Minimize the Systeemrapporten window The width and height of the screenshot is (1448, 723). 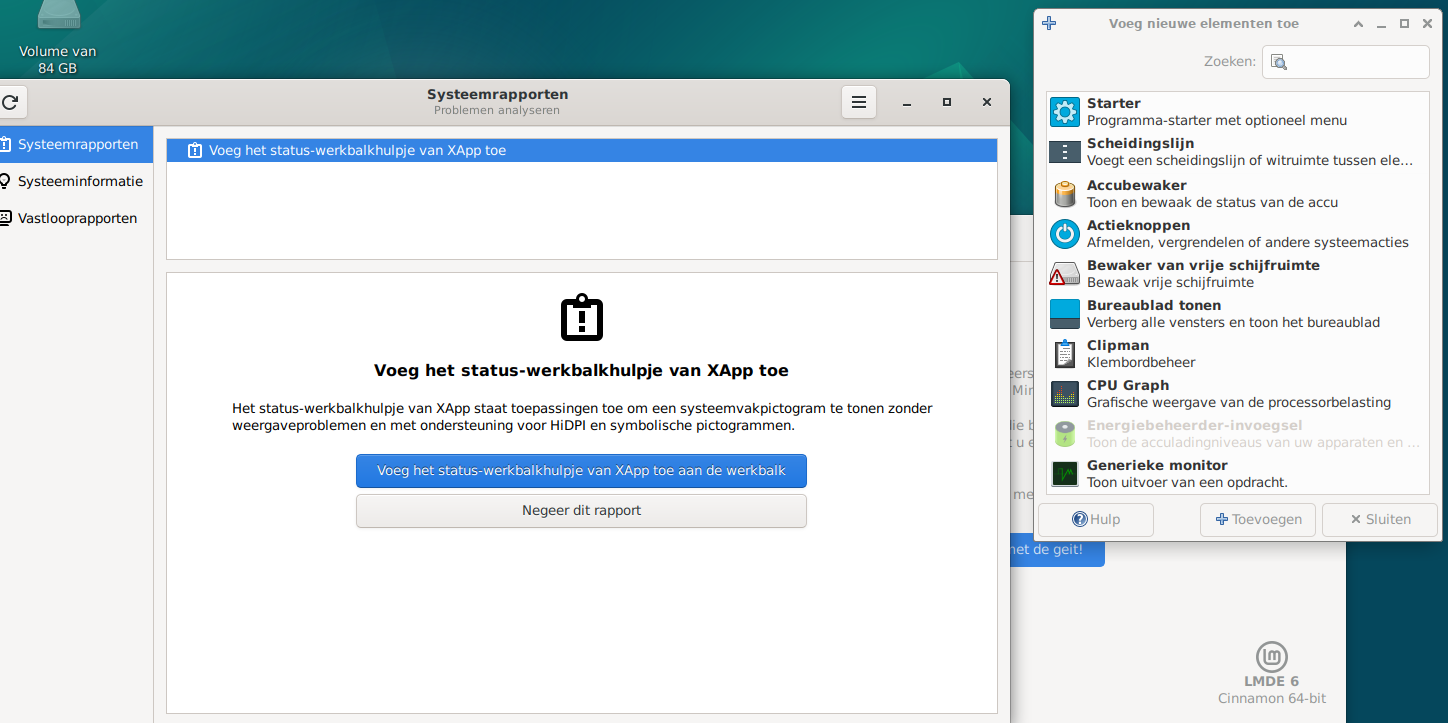[x=907, y=102]
